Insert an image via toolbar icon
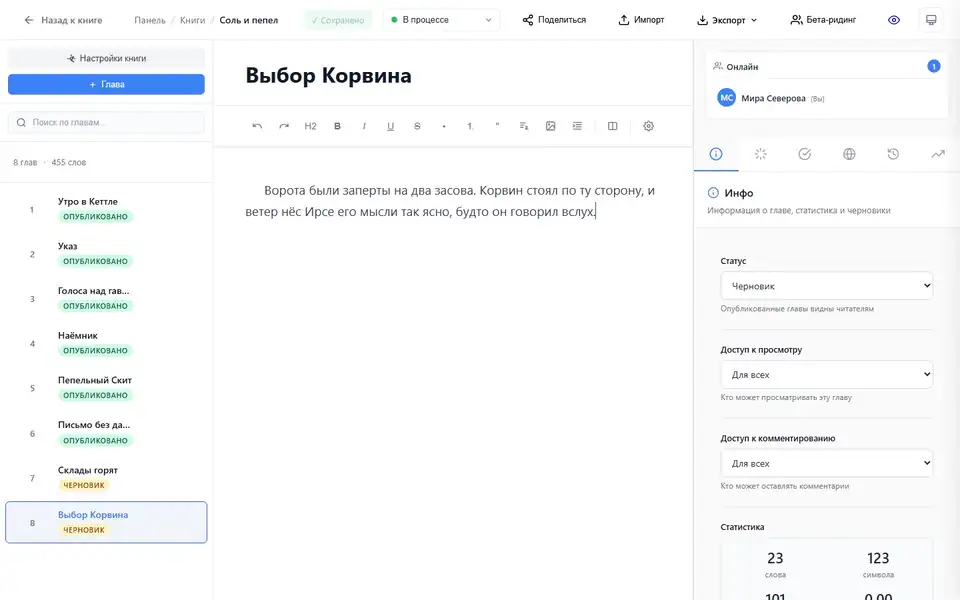 (x=550, y=126)
